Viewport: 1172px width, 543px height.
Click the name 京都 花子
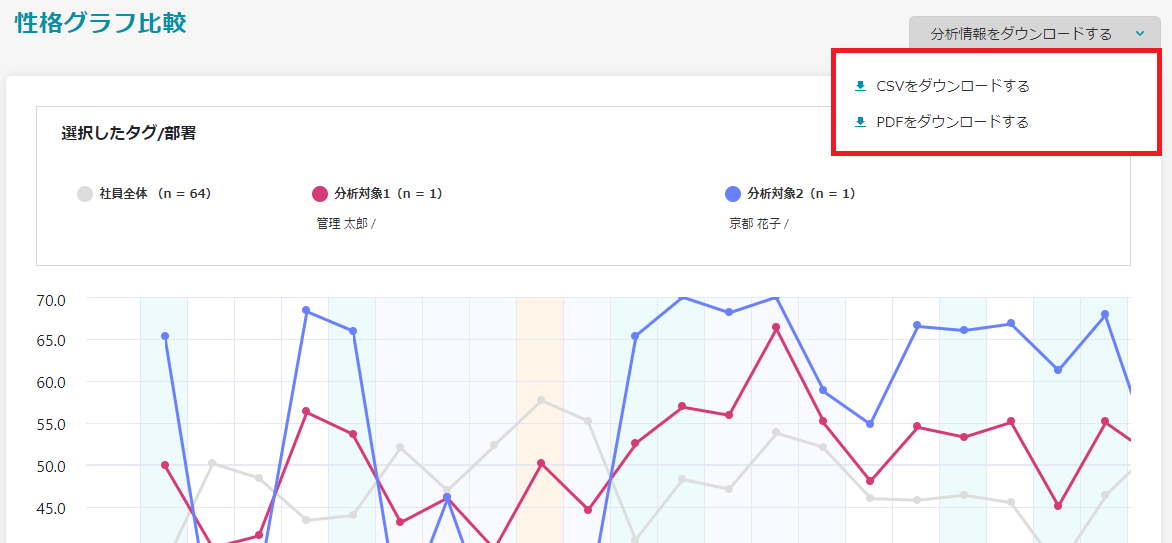(755, 224)
